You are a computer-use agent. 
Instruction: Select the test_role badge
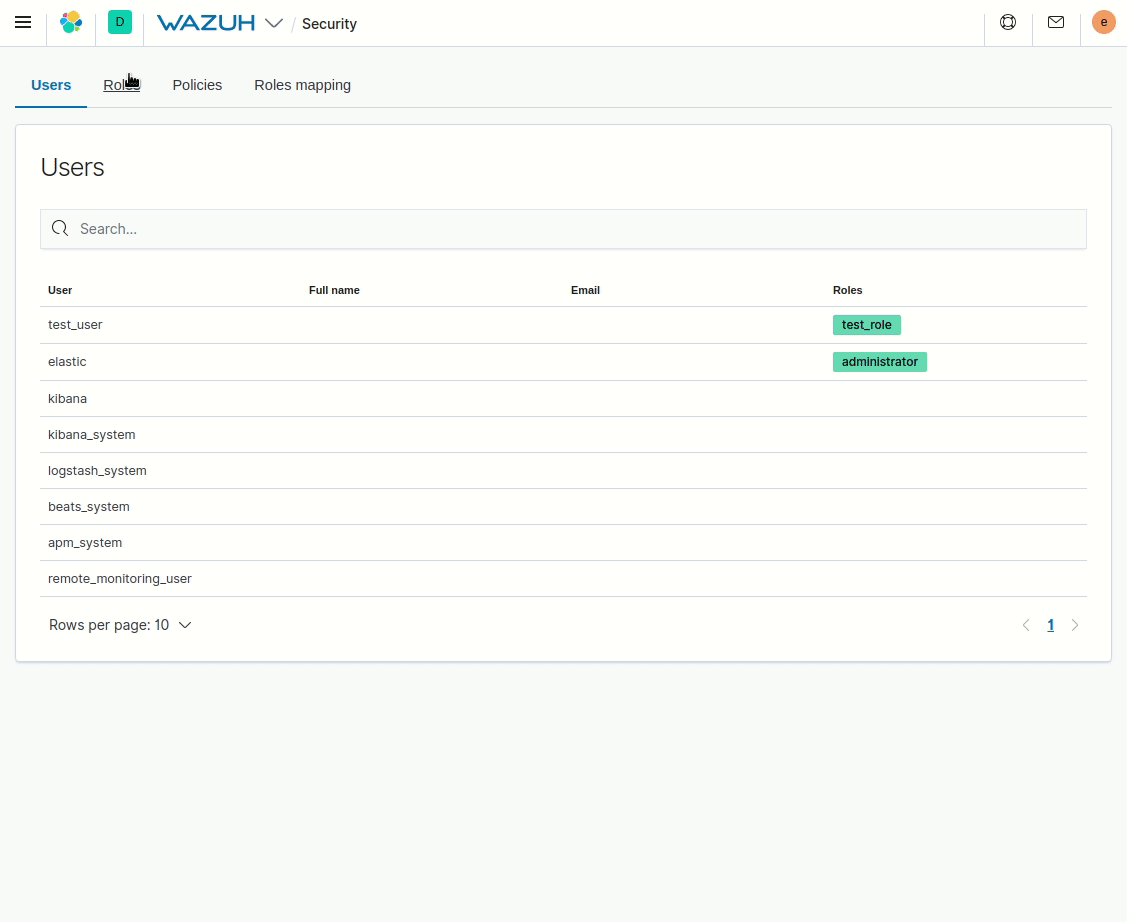click(866, 324)
